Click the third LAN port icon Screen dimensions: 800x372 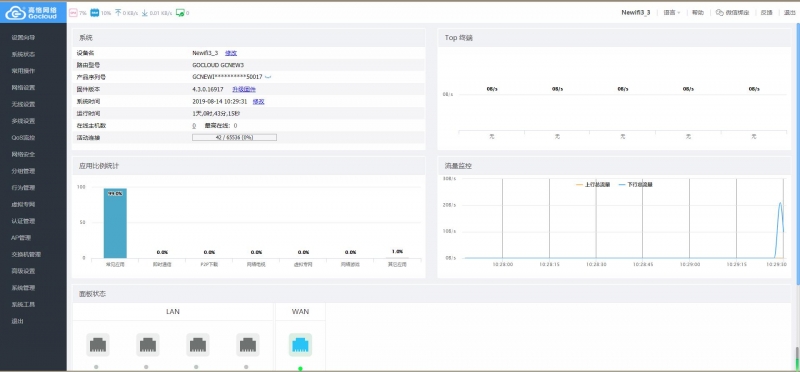197,345
